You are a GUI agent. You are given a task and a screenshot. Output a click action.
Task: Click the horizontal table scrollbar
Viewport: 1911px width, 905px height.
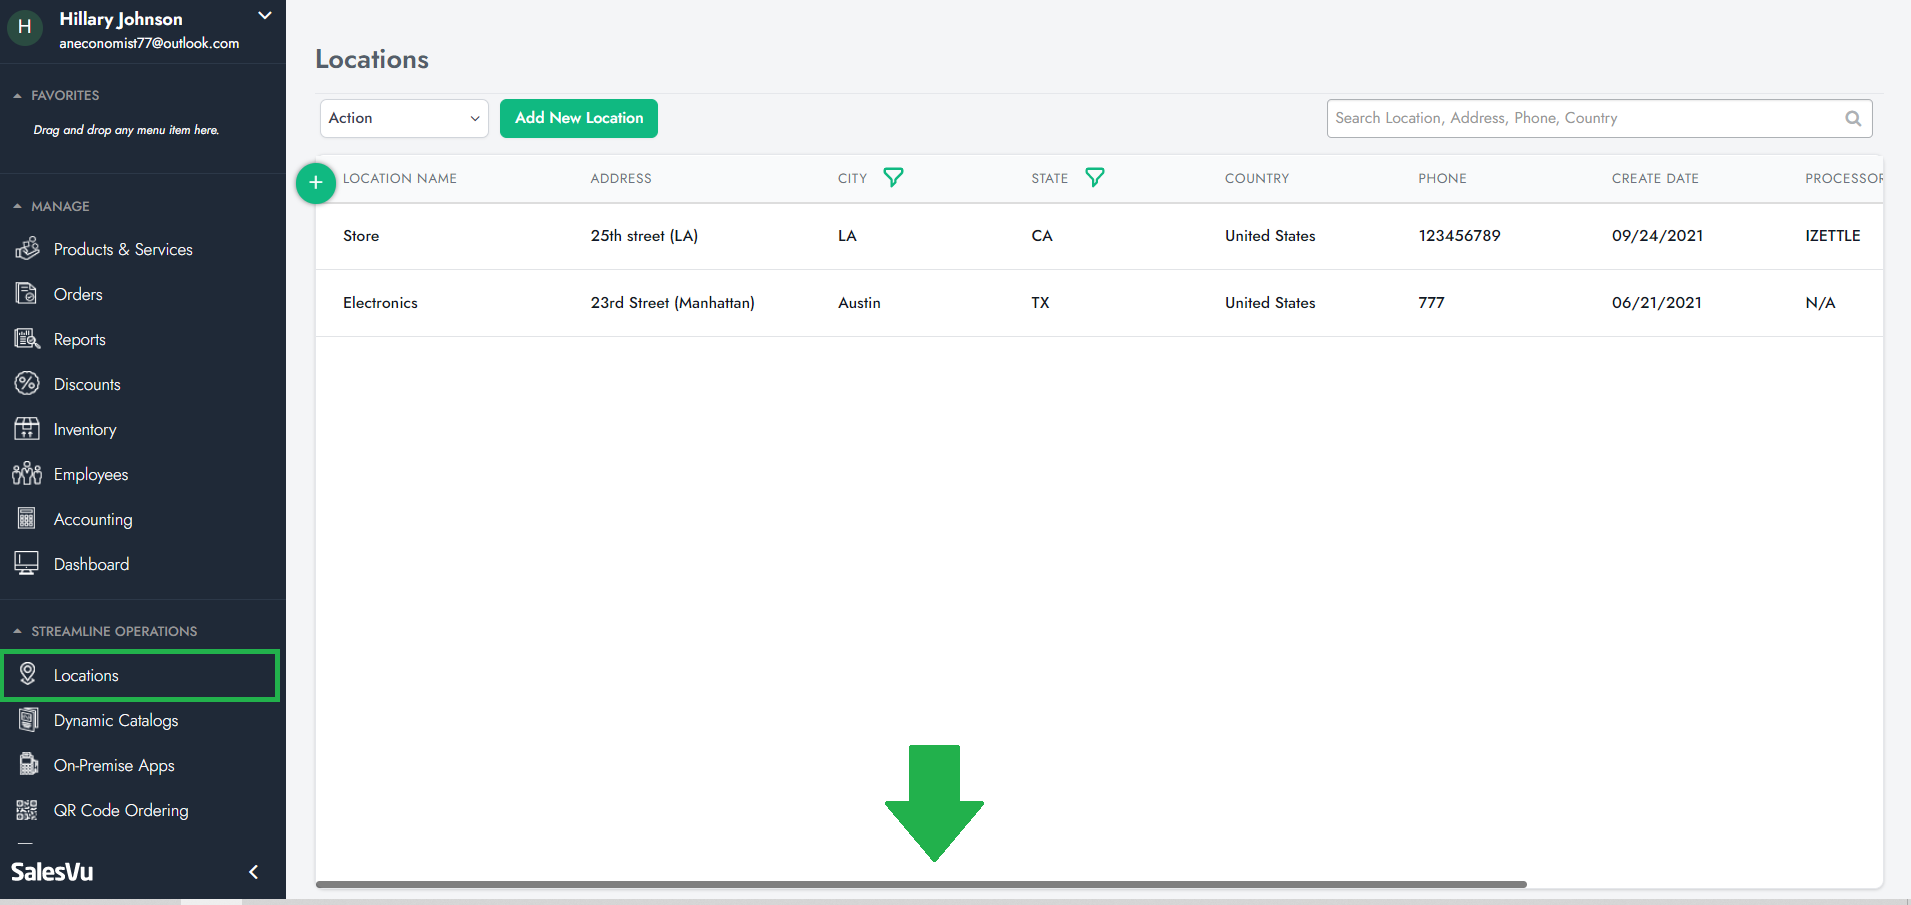point(920,884)
